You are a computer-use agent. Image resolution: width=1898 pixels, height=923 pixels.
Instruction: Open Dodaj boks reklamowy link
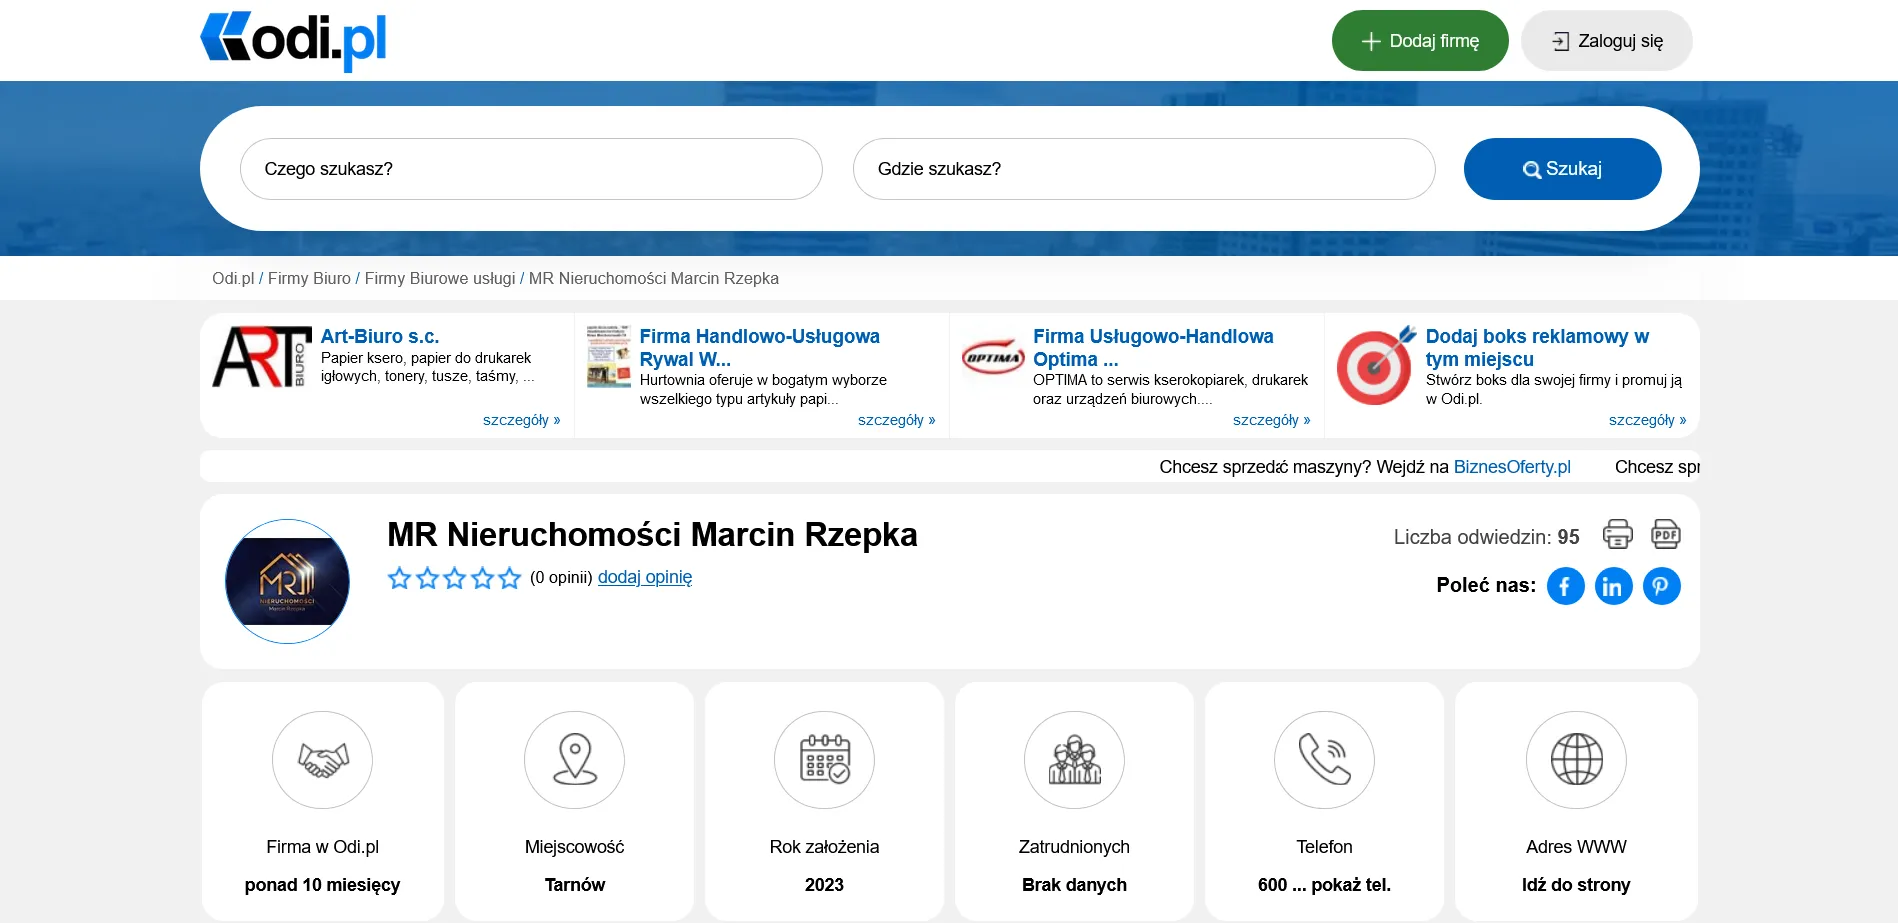pyautogui.click(x=1537, y=347)
